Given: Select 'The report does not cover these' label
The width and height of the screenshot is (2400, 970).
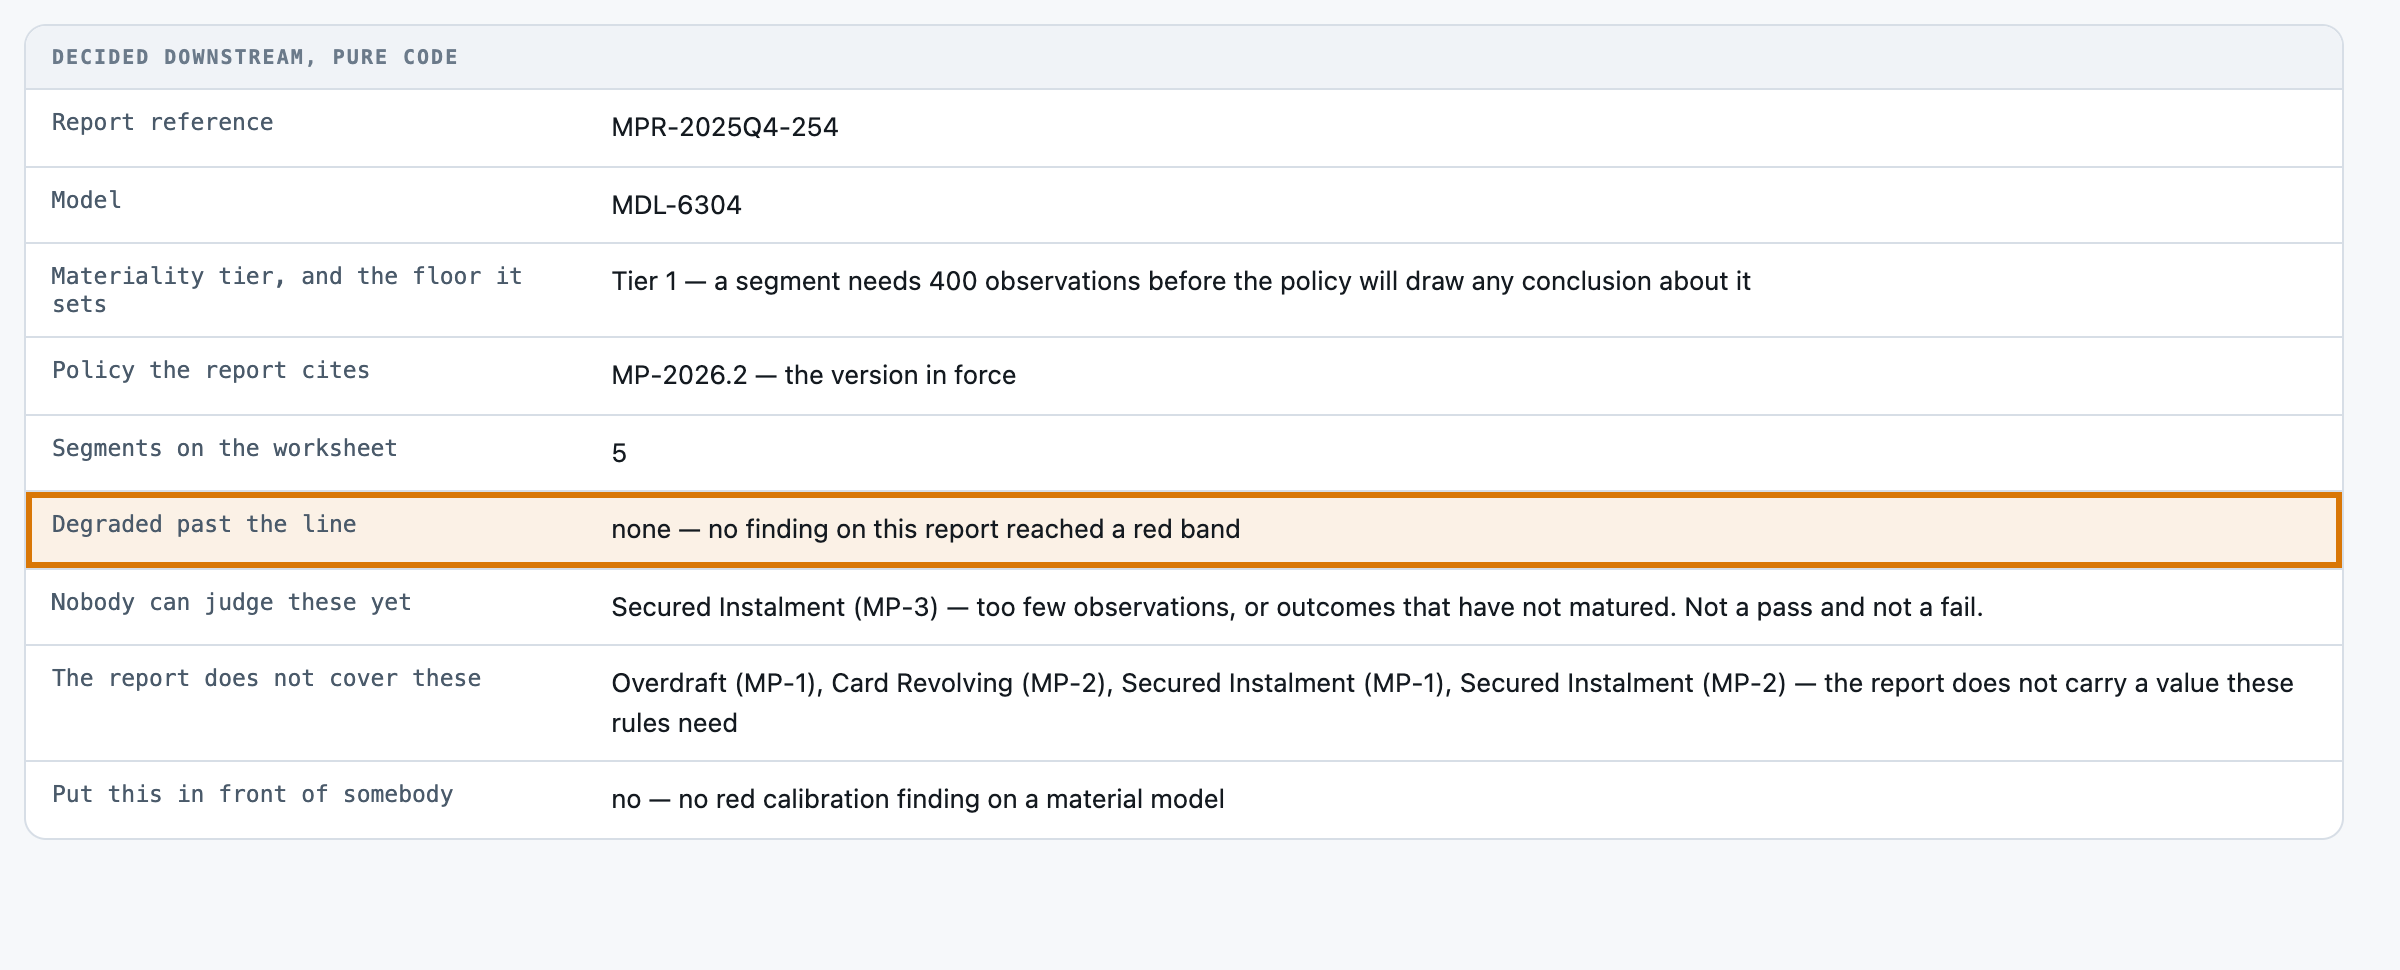Looking at the screenshot, I should [266, 678].
